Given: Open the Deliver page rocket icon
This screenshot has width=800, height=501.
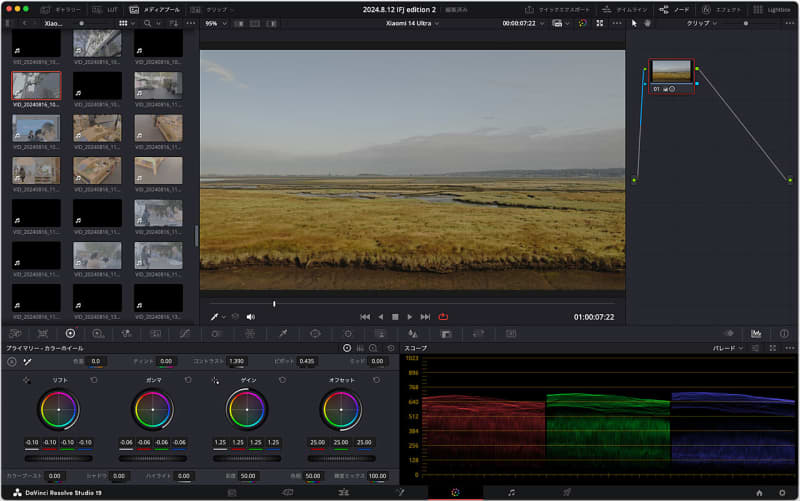Looking at the screenshot, I should 566,492.
